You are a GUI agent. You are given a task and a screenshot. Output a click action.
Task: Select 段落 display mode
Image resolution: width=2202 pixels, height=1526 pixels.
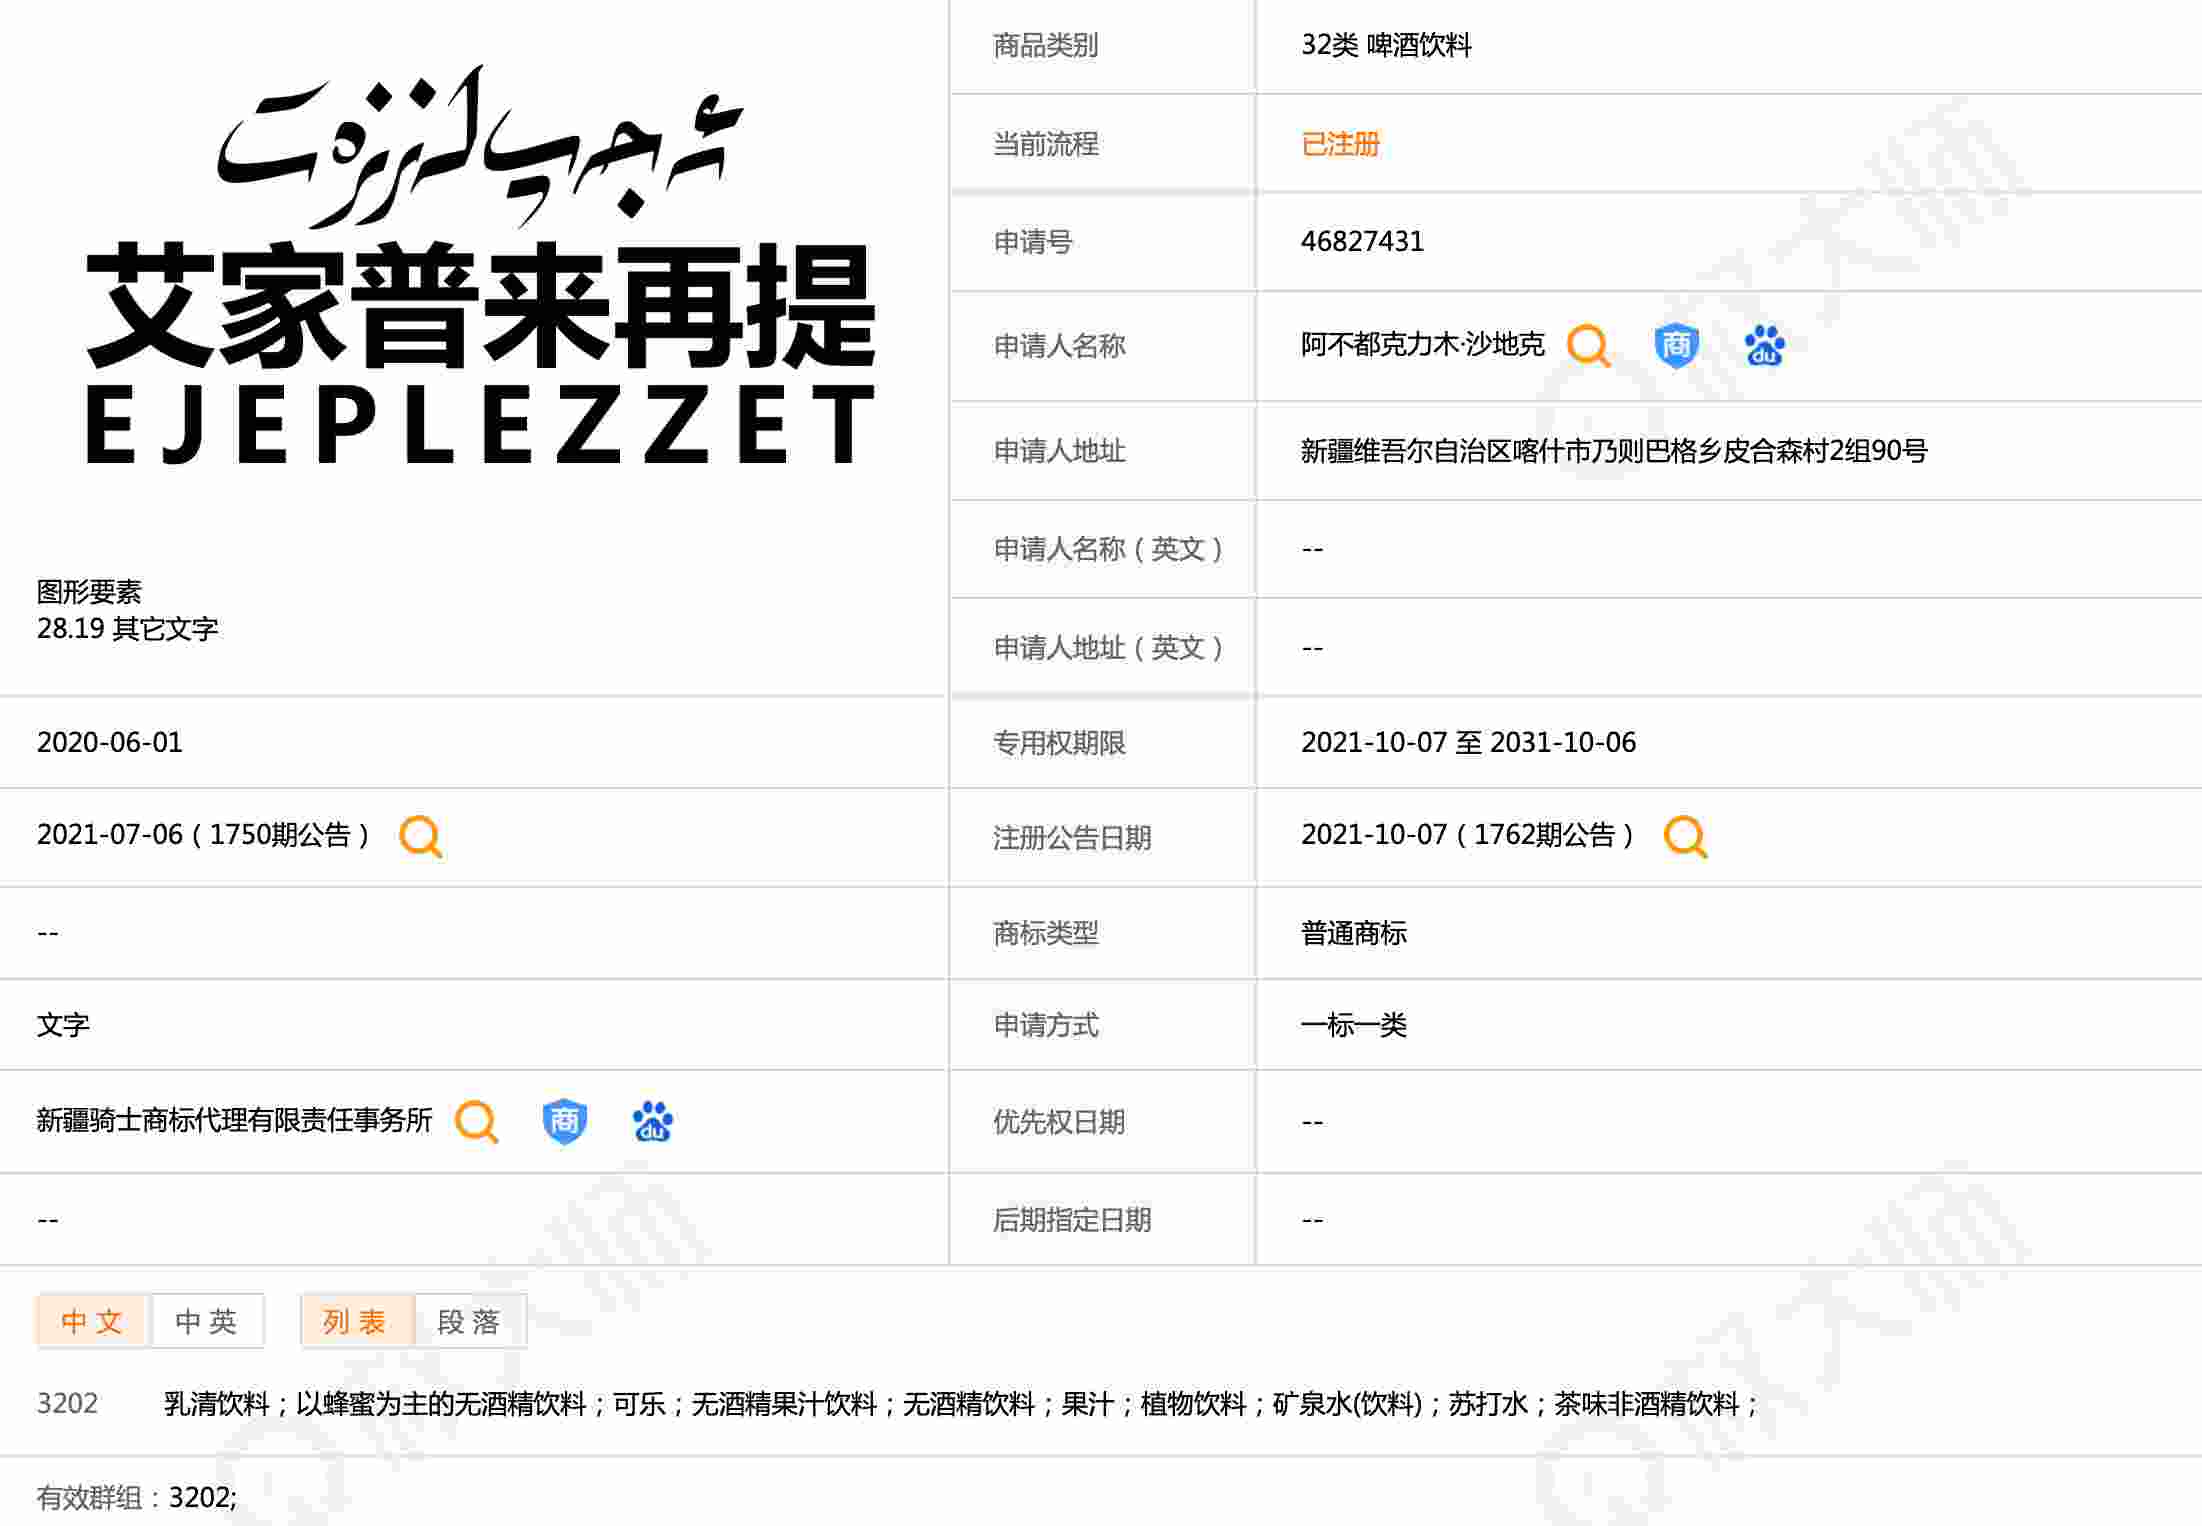coord(470,1321)
